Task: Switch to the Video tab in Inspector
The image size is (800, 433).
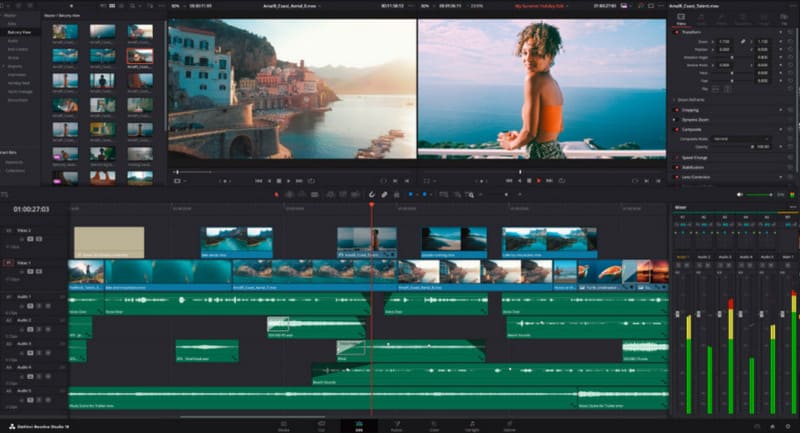Action: pos(681,19)
